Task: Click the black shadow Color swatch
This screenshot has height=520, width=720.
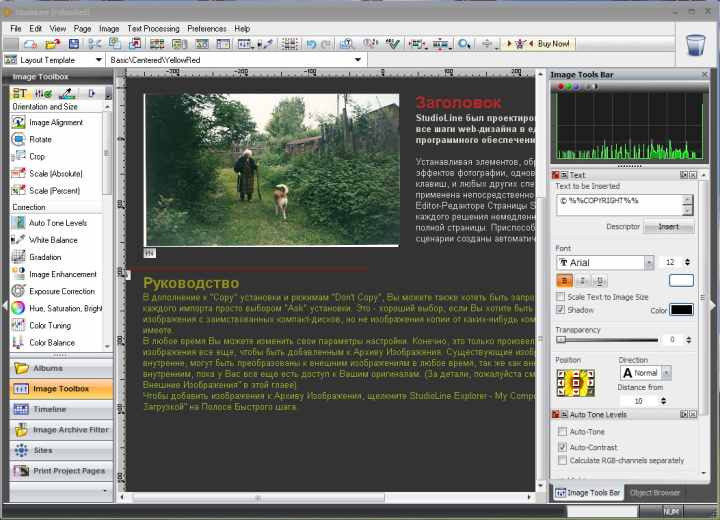Action: (681, 310)
